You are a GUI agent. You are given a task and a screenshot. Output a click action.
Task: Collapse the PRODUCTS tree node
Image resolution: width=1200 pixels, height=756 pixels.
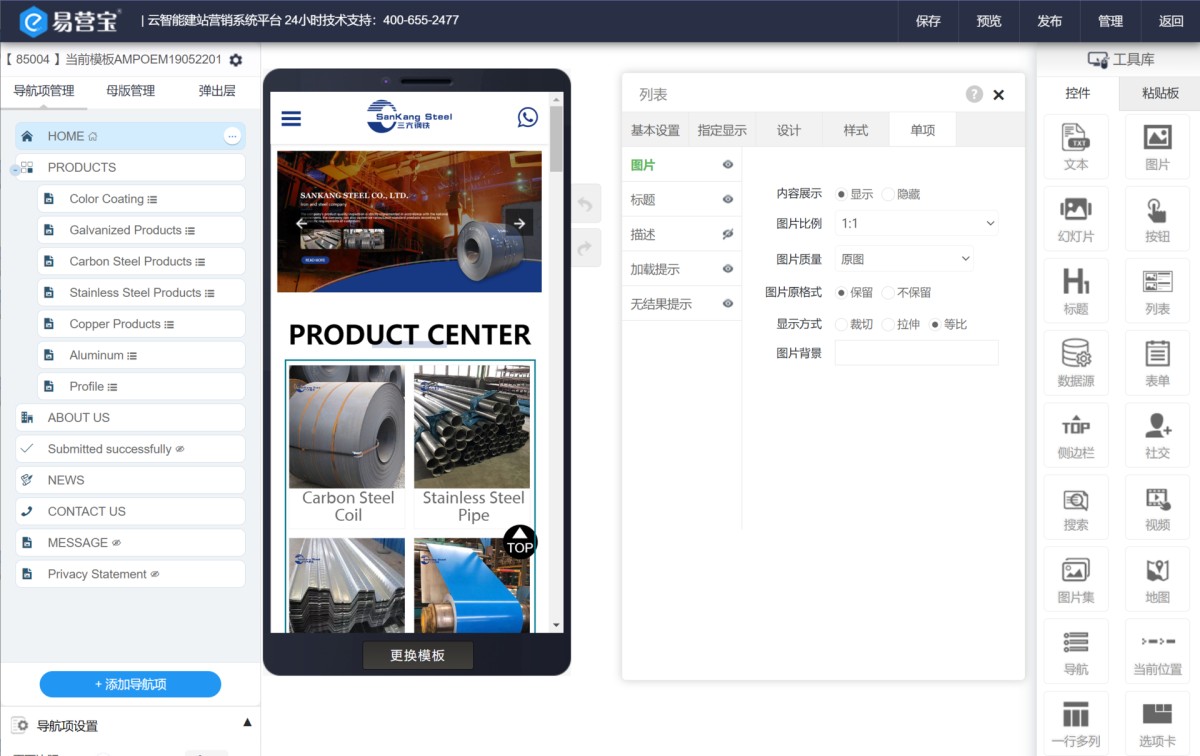point(15,169)
